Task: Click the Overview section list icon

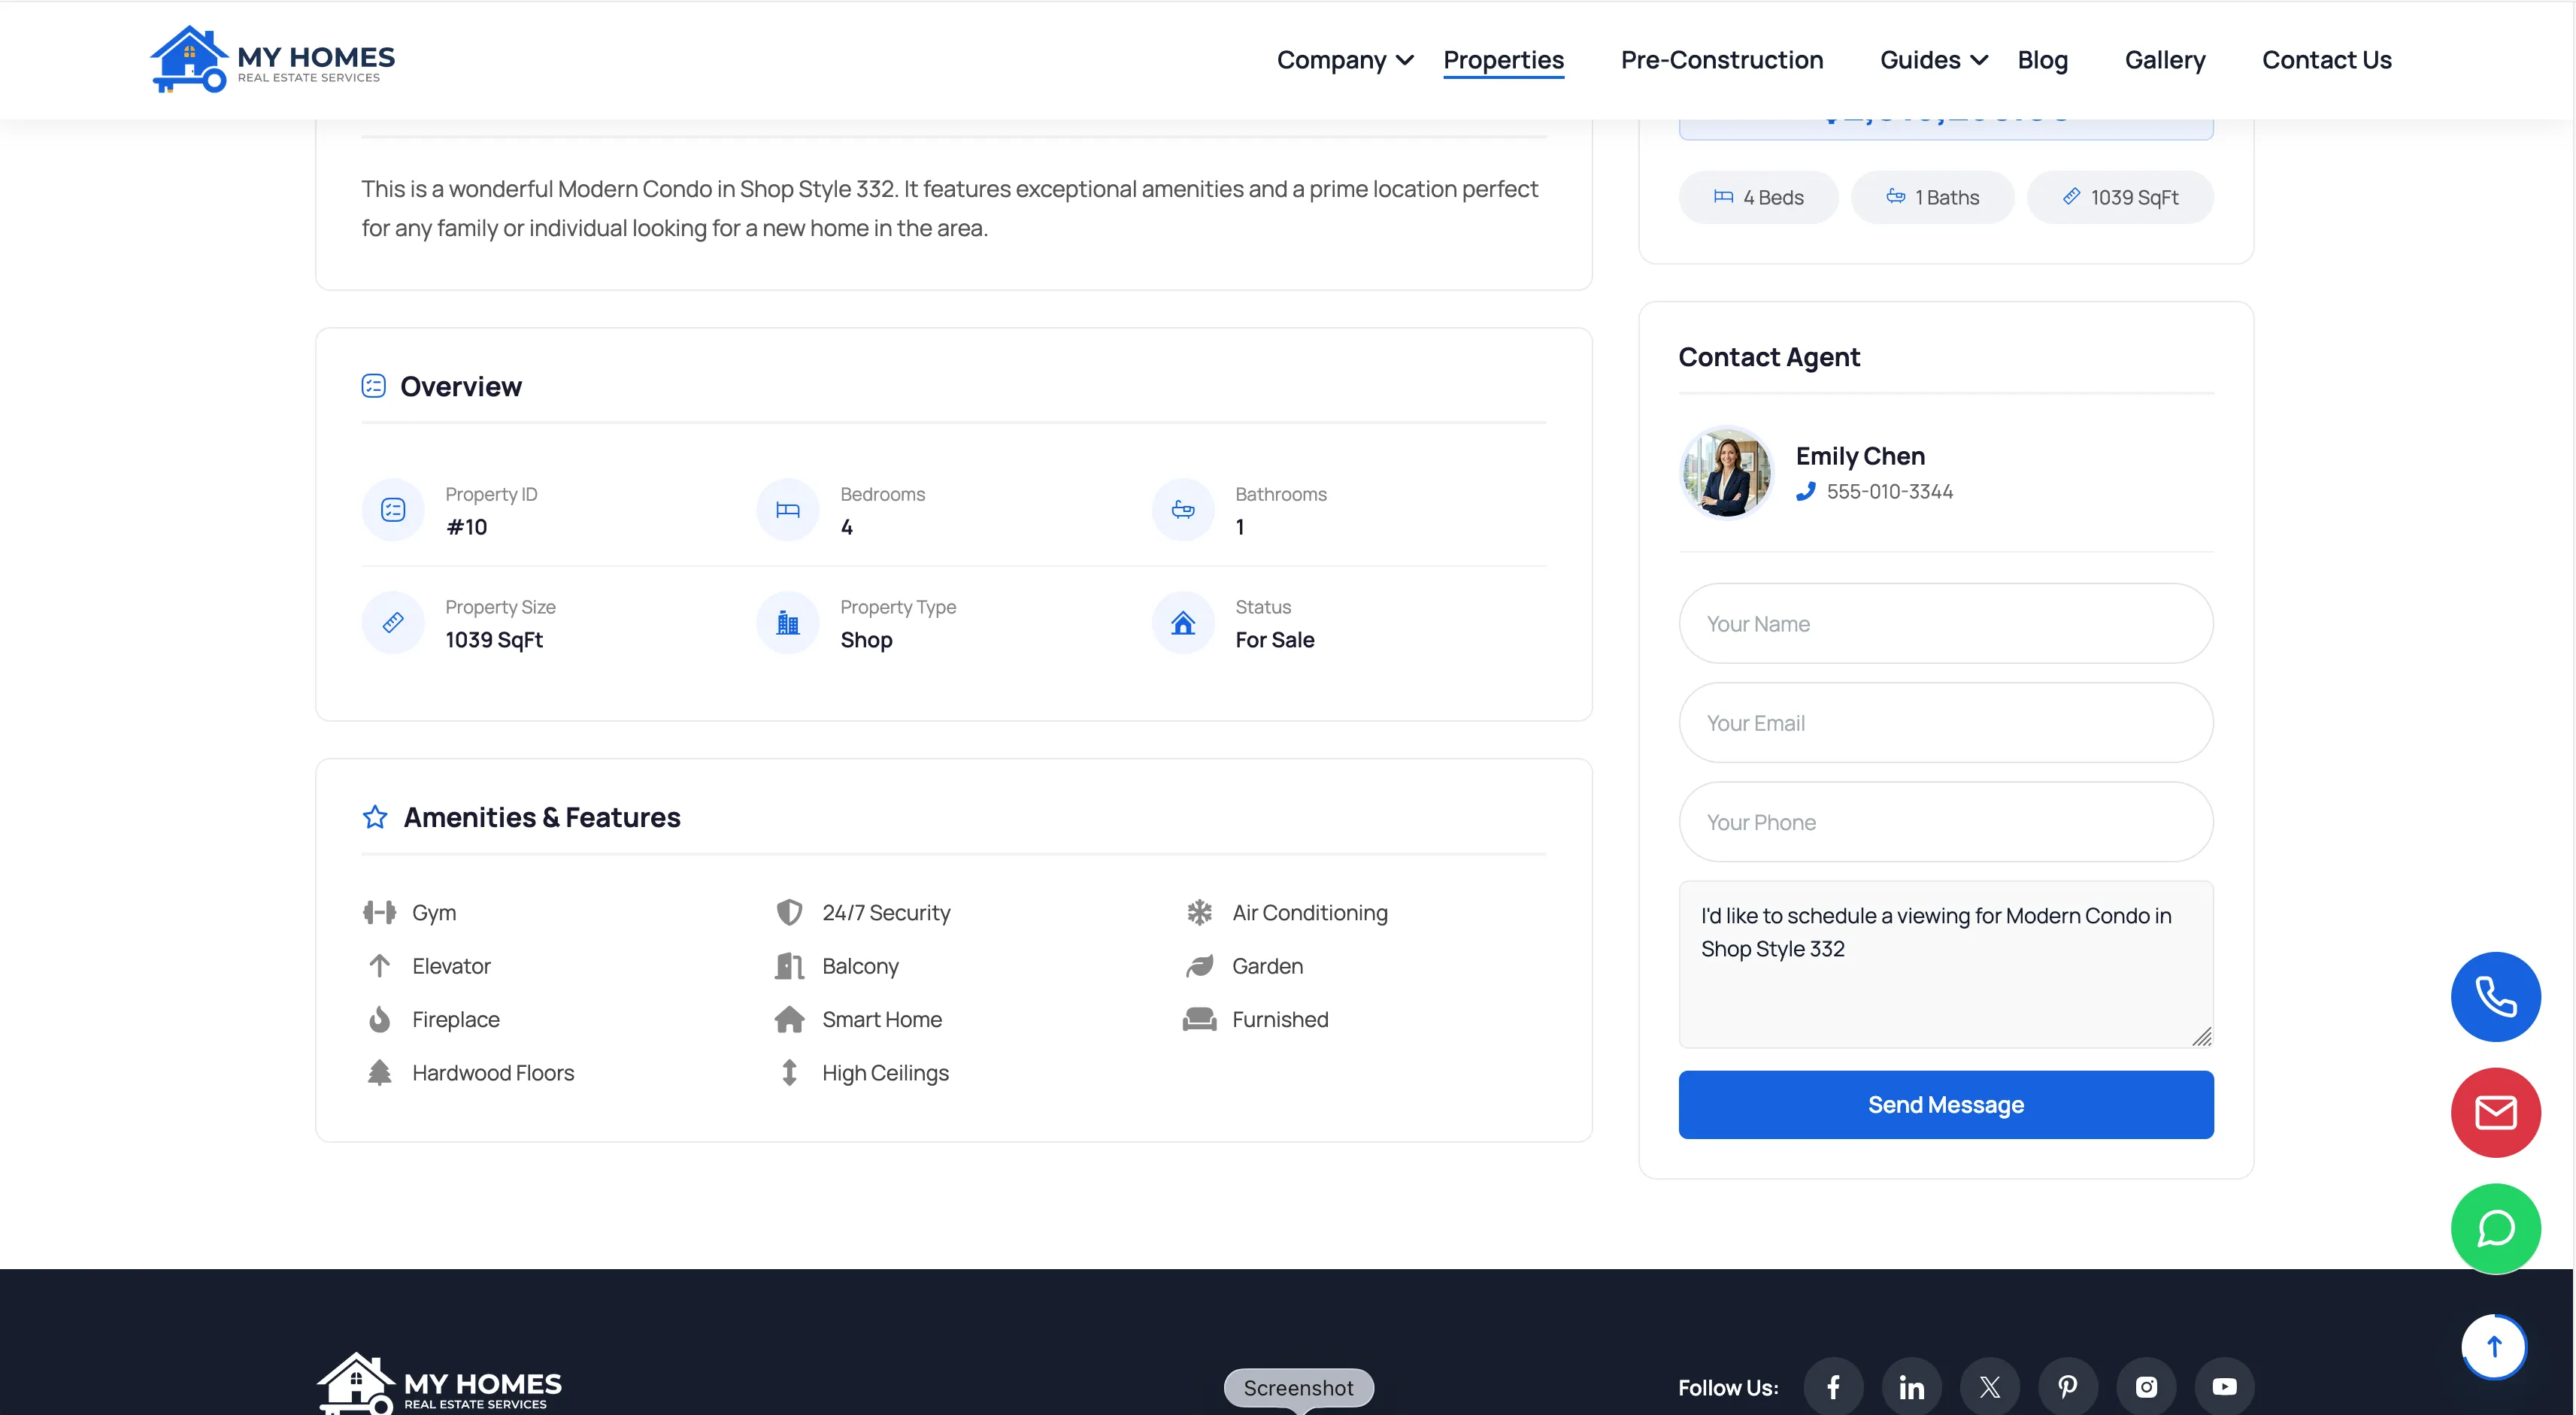Action: 373,386
